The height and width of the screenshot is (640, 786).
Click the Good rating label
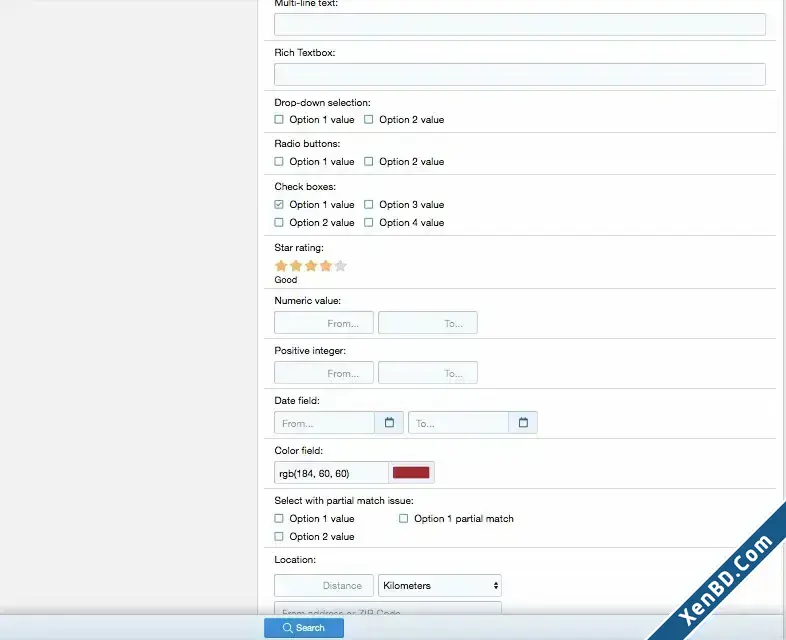point(286,280)
